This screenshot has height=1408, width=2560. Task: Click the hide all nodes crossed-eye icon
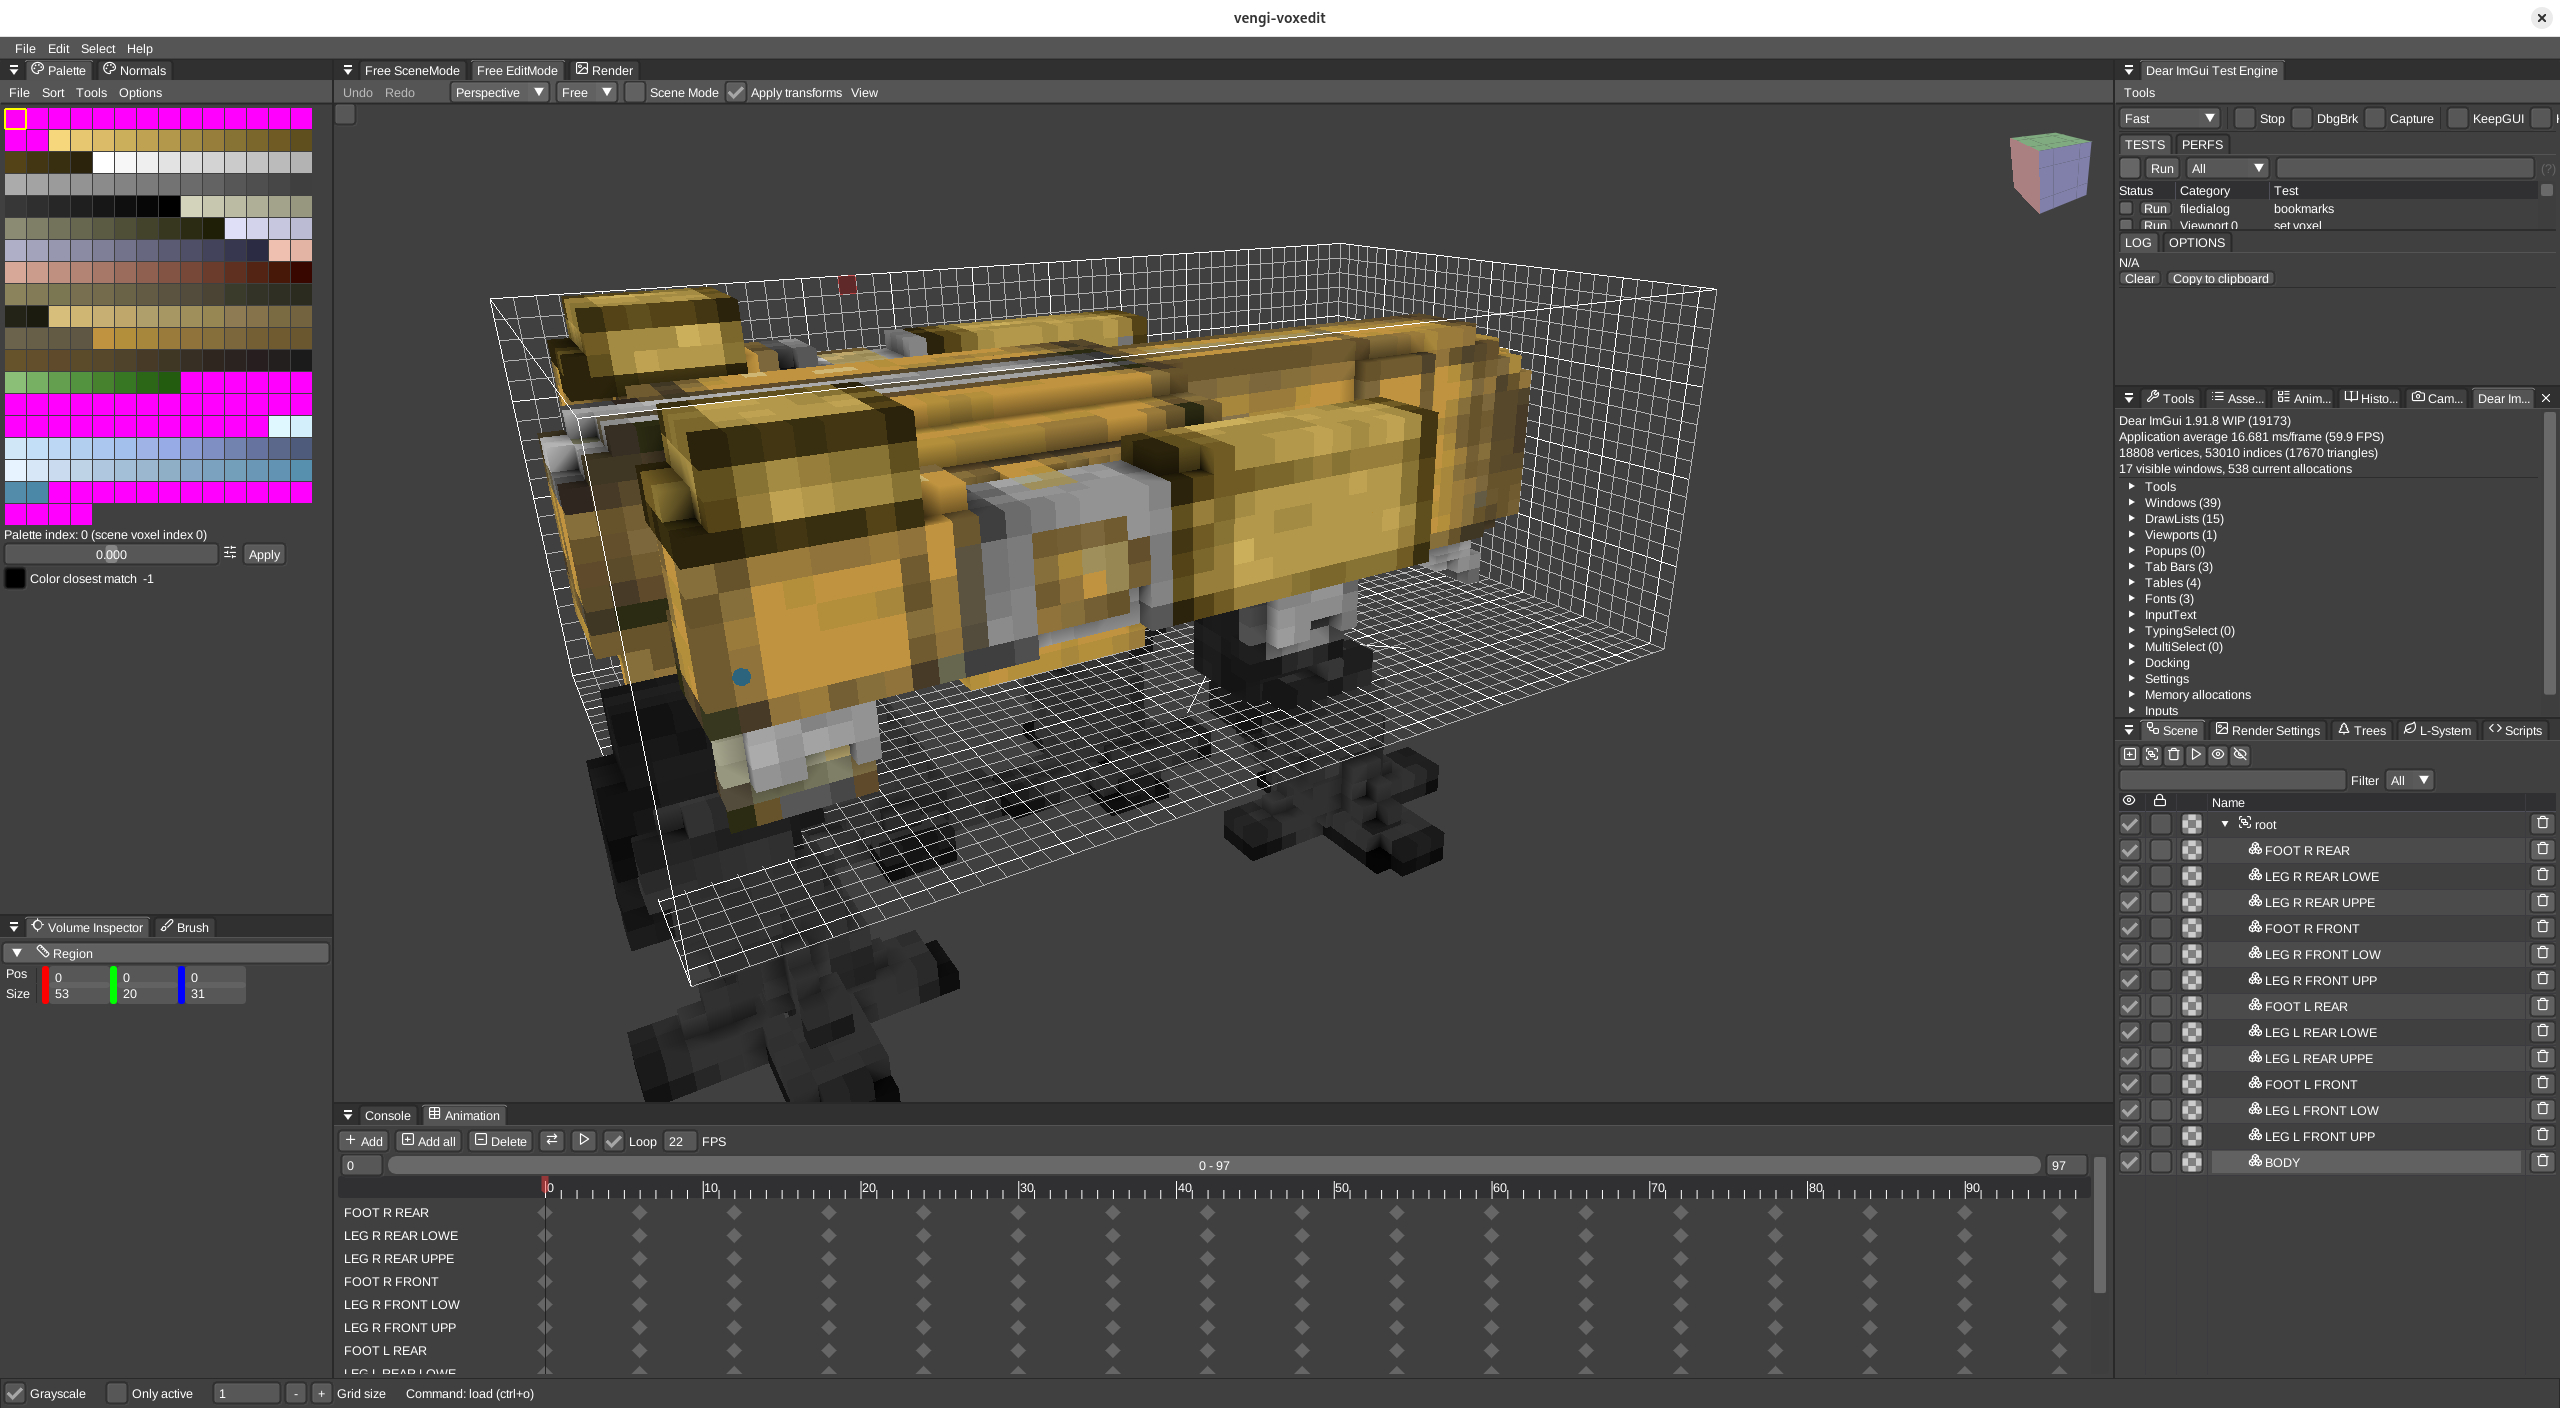click(2240, 755)
